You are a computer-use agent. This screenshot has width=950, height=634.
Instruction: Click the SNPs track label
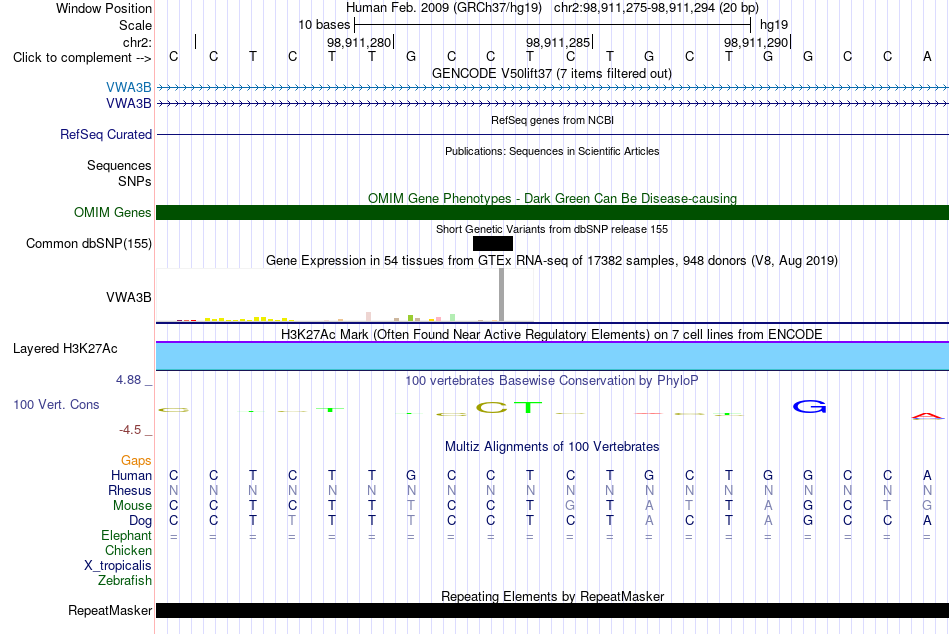tap(135, 181)
